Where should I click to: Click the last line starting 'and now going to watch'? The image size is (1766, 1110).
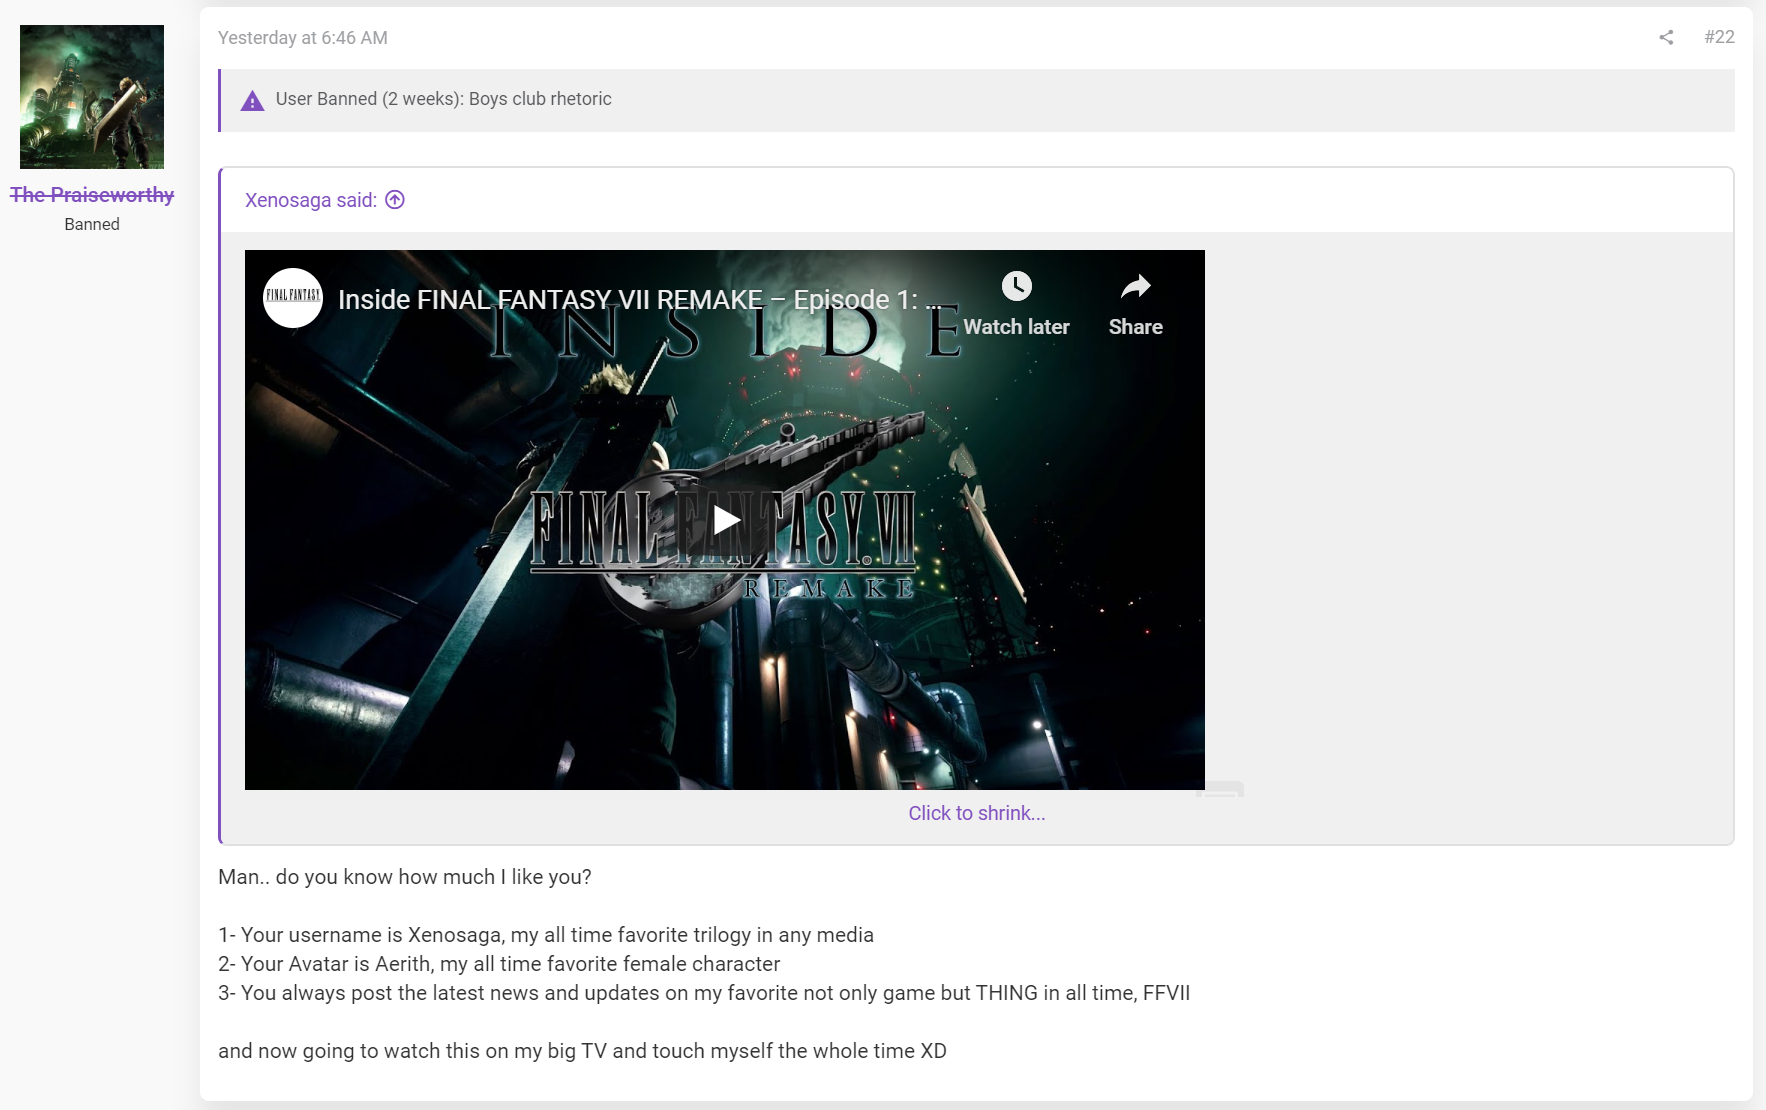pos(582,1051)
